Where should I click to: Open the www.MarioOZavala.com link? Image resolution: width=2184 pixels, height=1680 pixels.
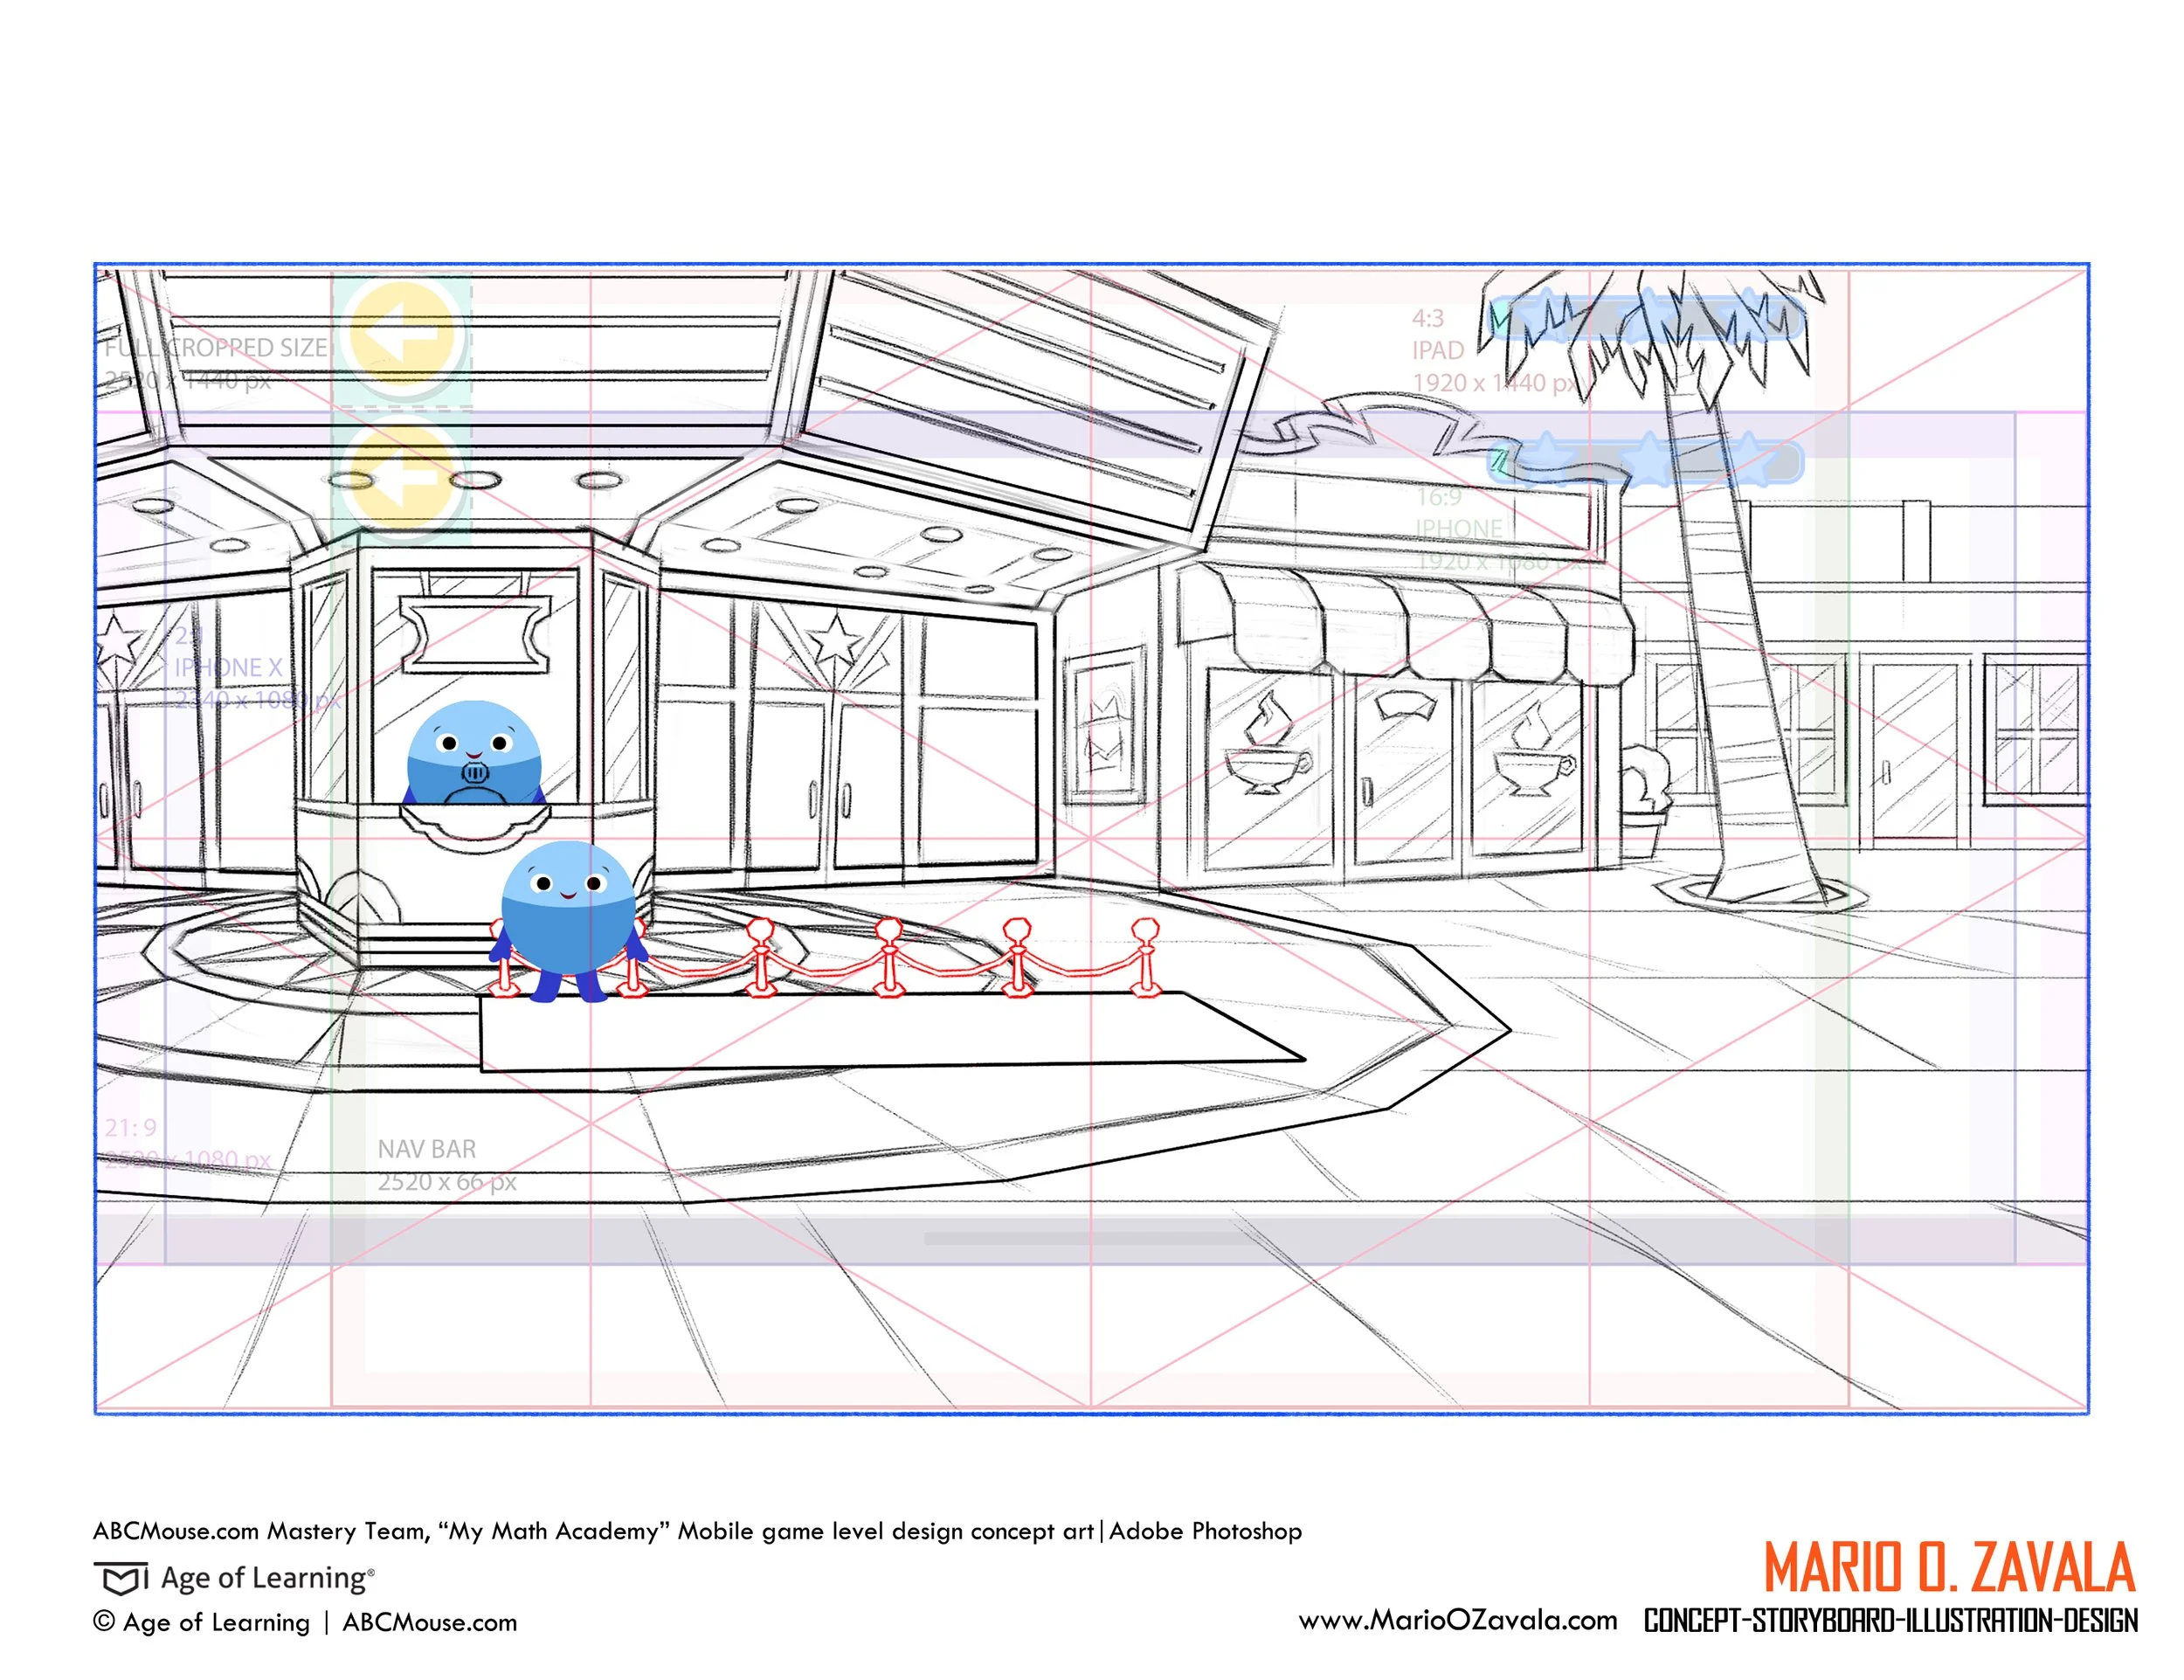[x=1457, y=1619]
